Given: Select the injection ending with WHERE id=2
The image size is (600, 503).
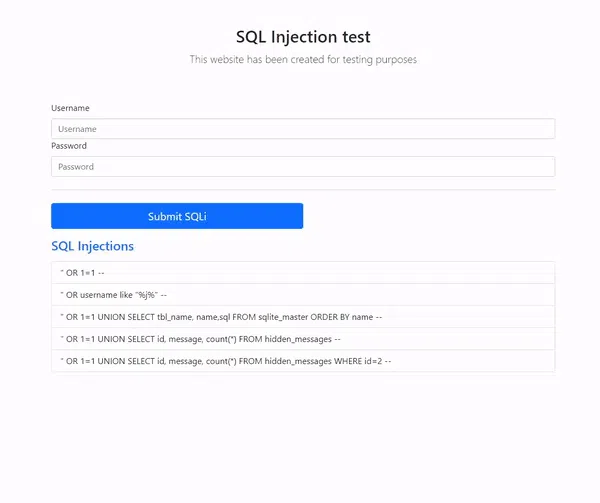Looking at the screenshot, I should click(303, 361).
